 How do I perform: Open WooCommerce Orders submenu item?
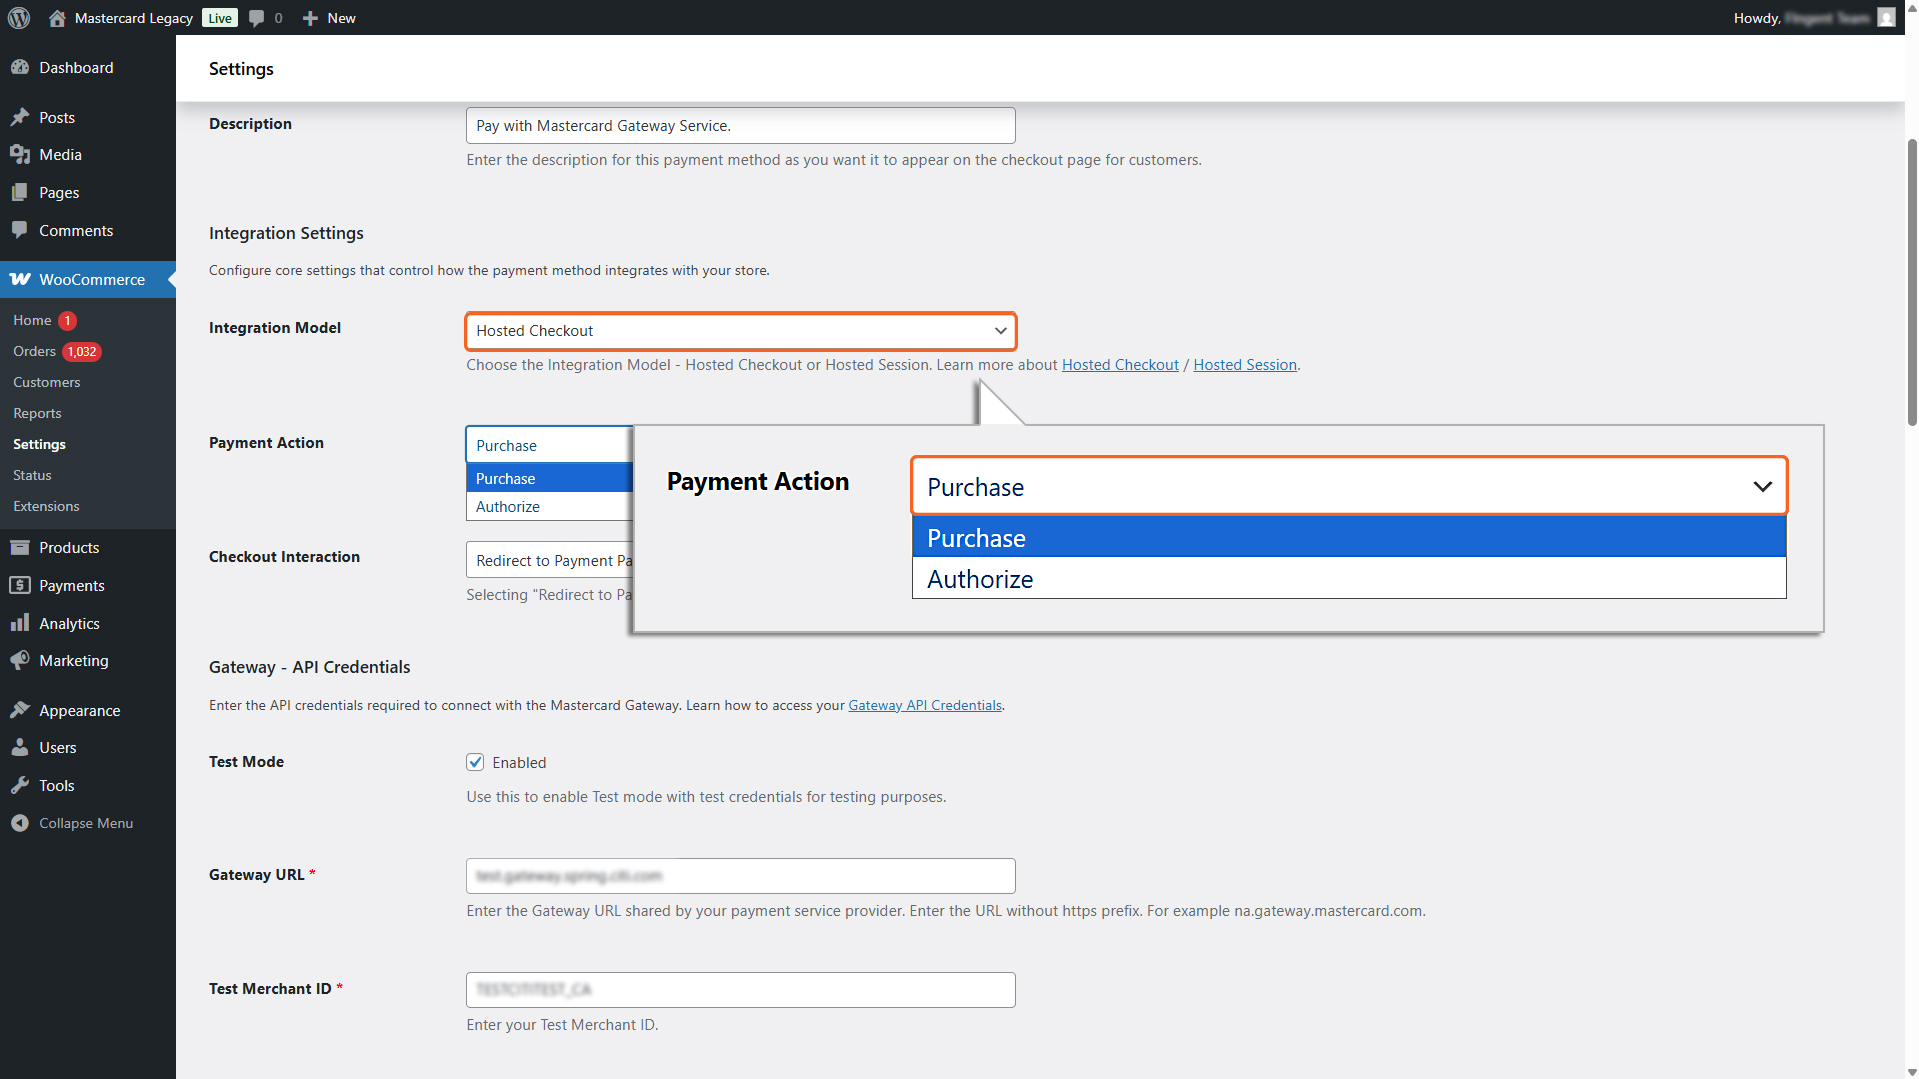34,352
